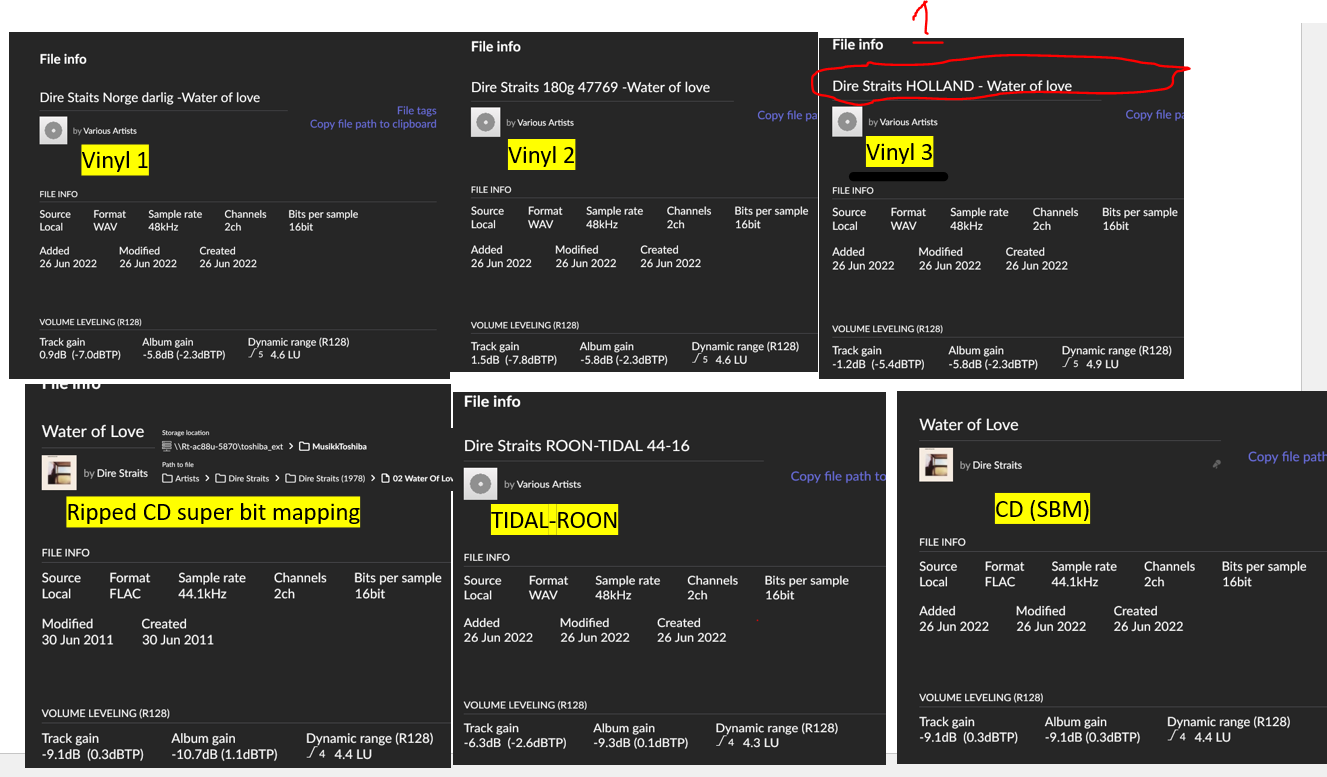Click the folder icon next to Artists

(x=167, y=478)
